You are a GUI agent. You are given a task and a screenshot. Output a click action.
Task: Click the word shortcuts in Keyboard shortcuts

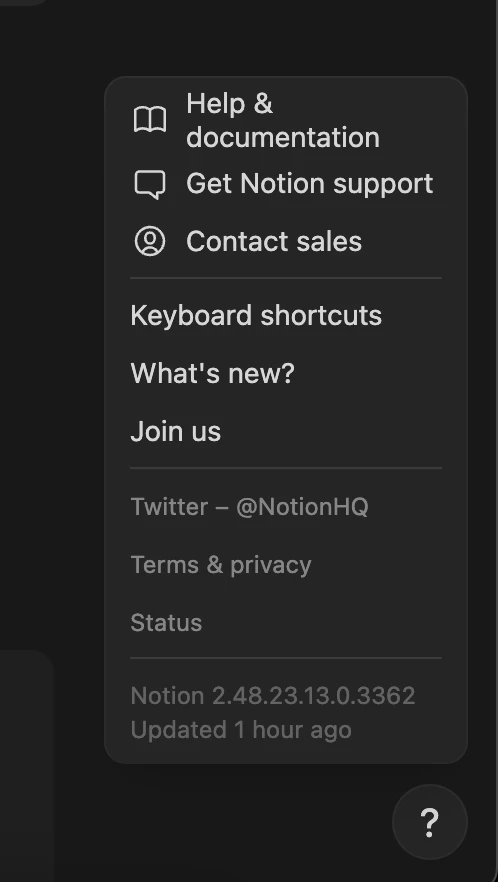tap(321, 315)
